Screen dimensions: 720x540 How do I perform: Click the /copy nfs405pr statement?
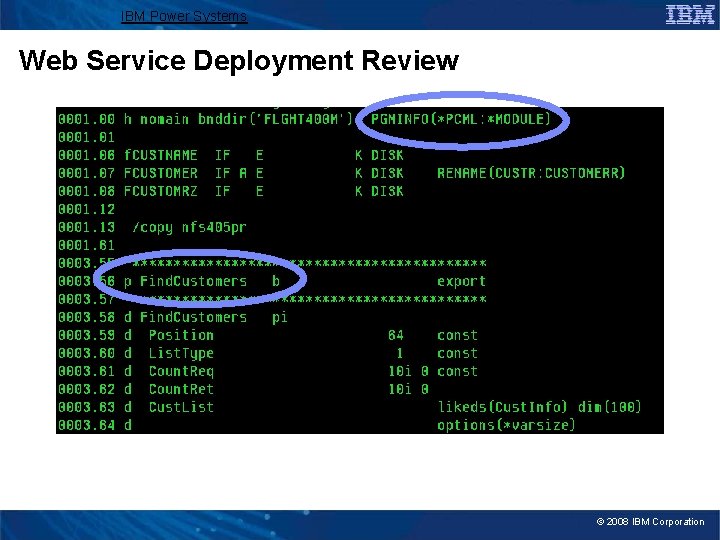(189, 227)
